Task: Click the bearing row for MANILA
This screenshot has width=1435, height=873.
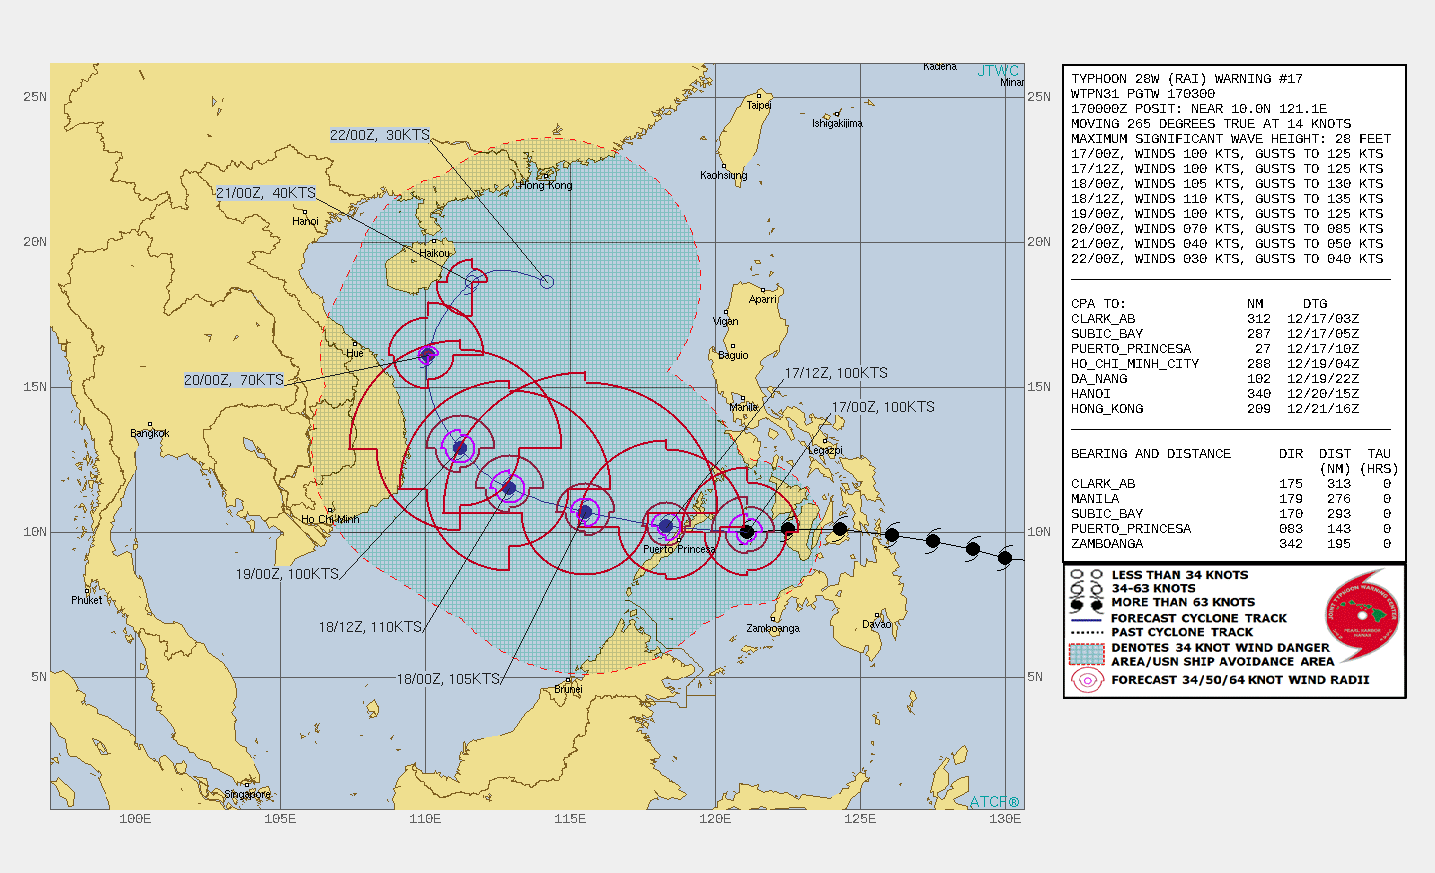Action: [x=1231, y=499]
